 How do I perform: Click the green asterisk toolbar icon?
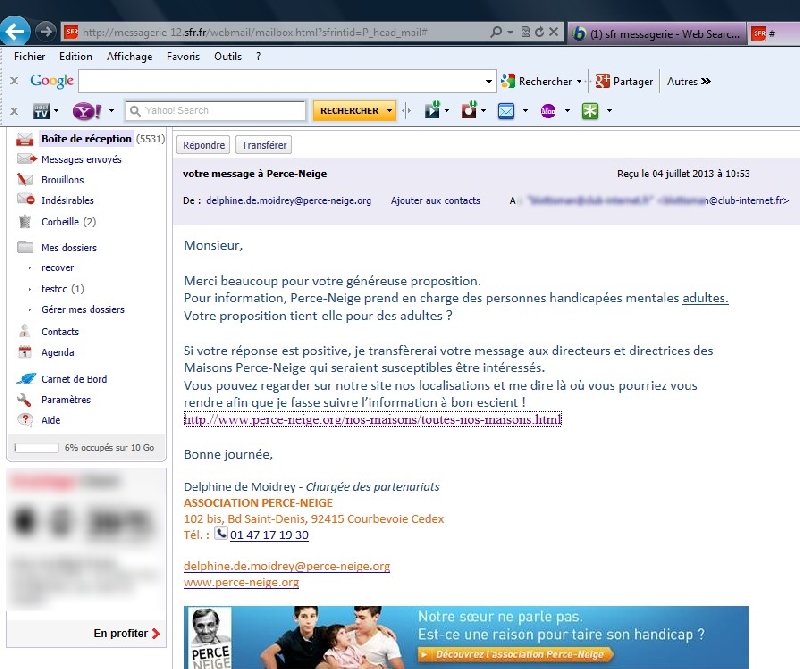point(590,111)
